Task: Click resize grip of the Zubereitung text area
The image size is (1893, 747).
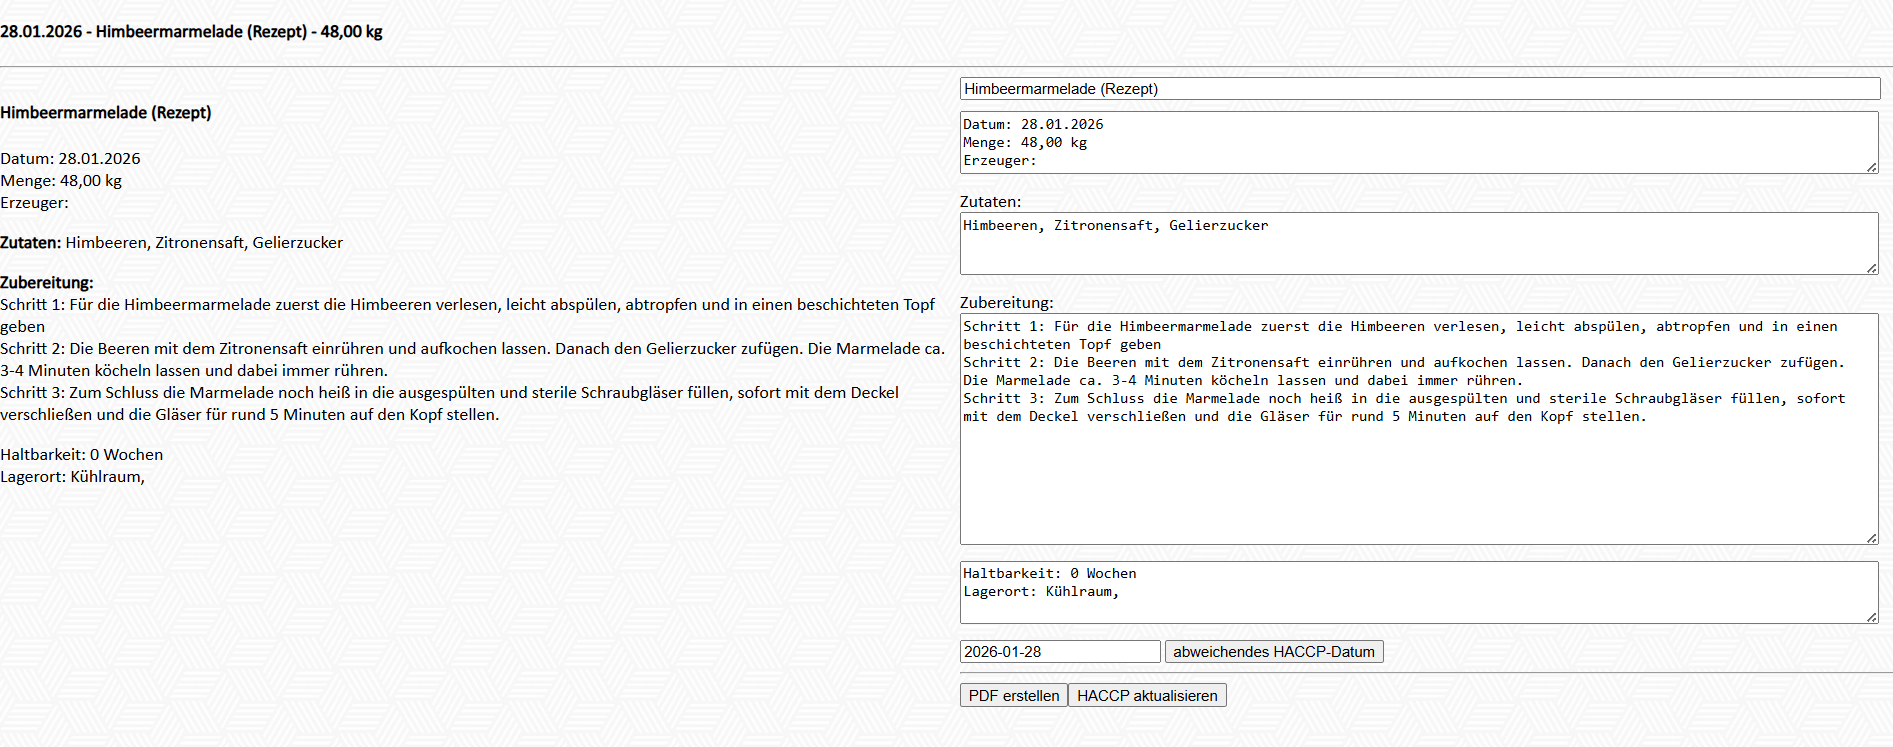Action: tap(1871, 538)
